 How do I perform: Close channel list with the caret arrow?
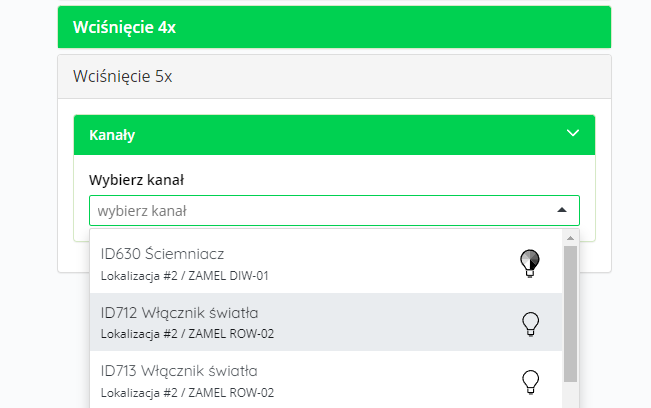coord(562,210)
